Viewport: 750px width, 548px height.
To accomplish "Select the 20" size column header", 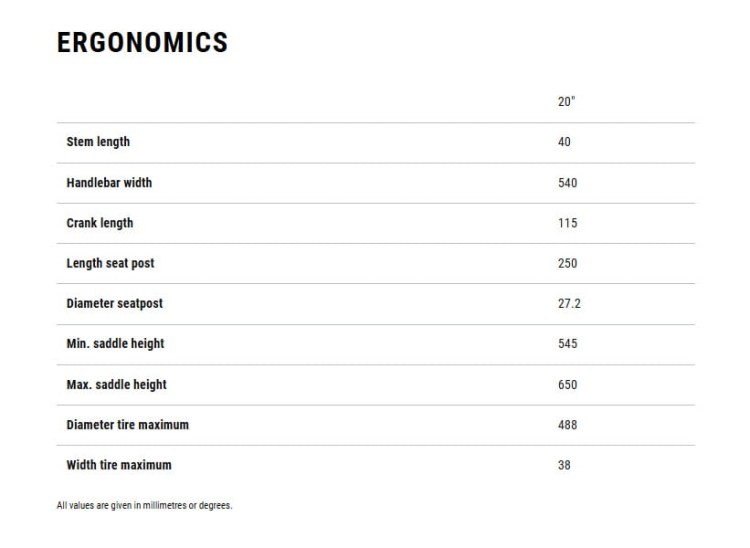I will [566, 101].
